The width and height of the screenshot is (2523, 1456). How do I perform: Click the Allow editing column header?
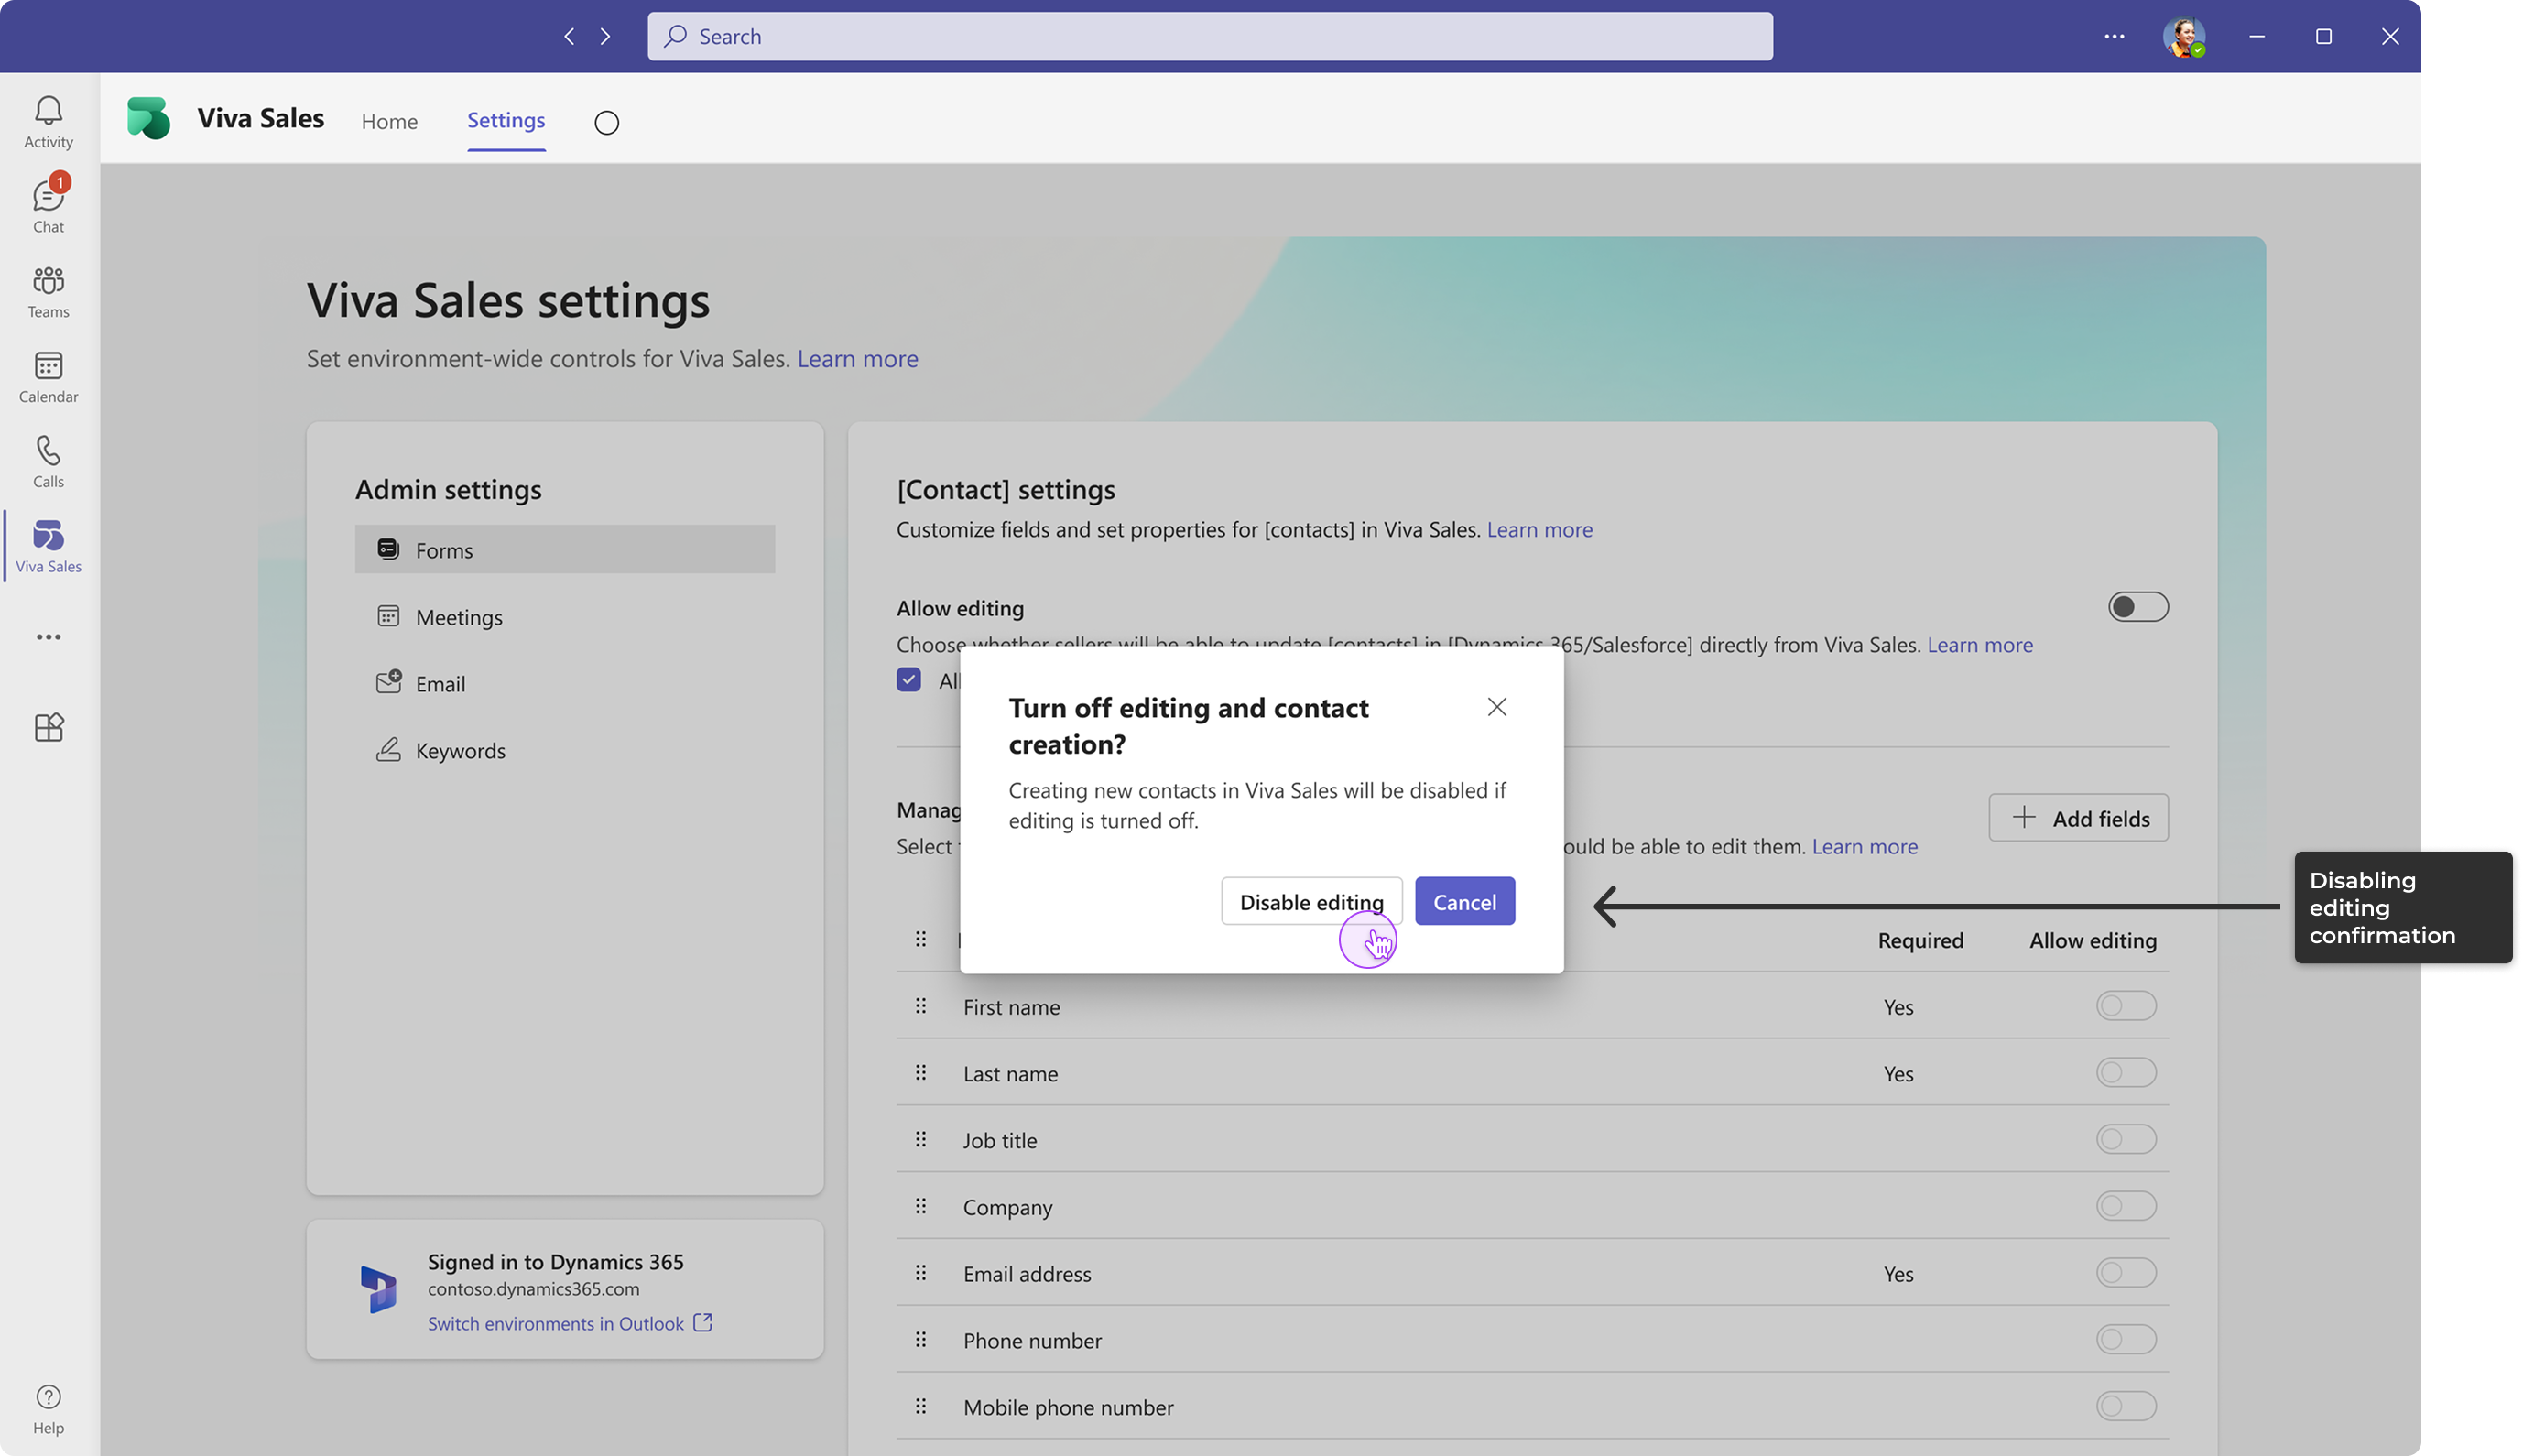tap(2092, 940)
